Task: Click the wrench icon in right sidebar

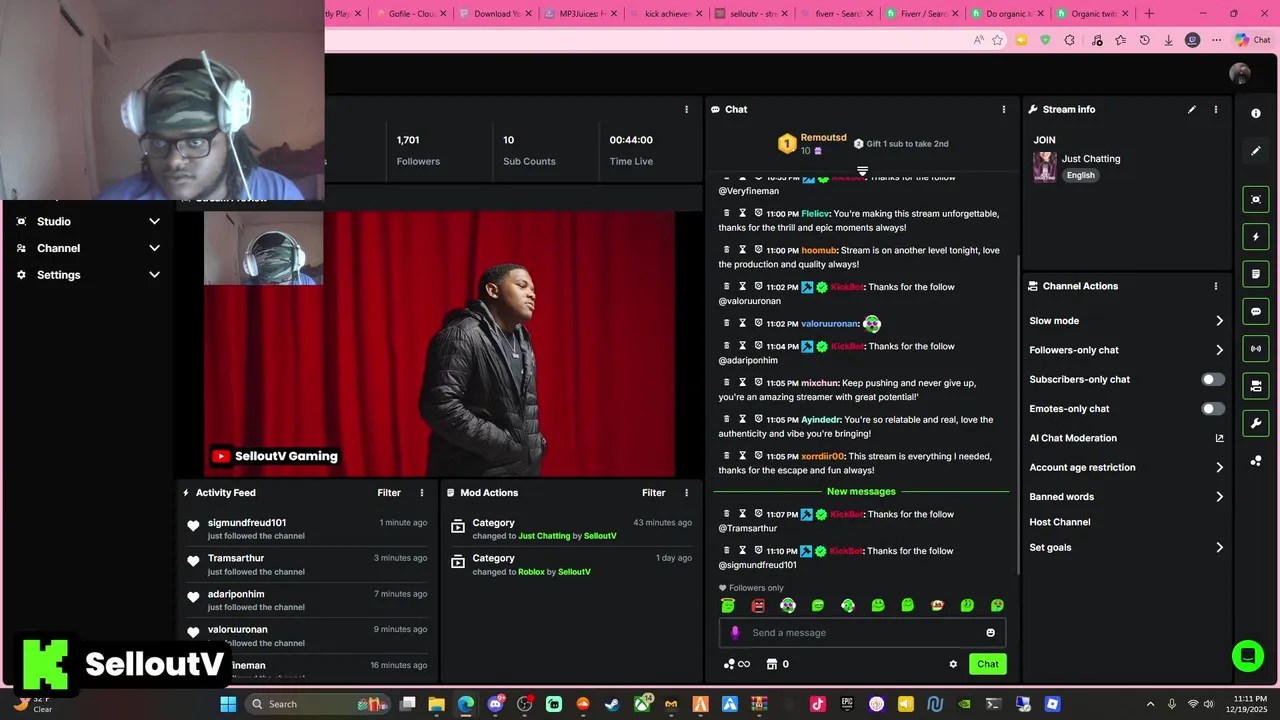Action: pos(1256,423)
